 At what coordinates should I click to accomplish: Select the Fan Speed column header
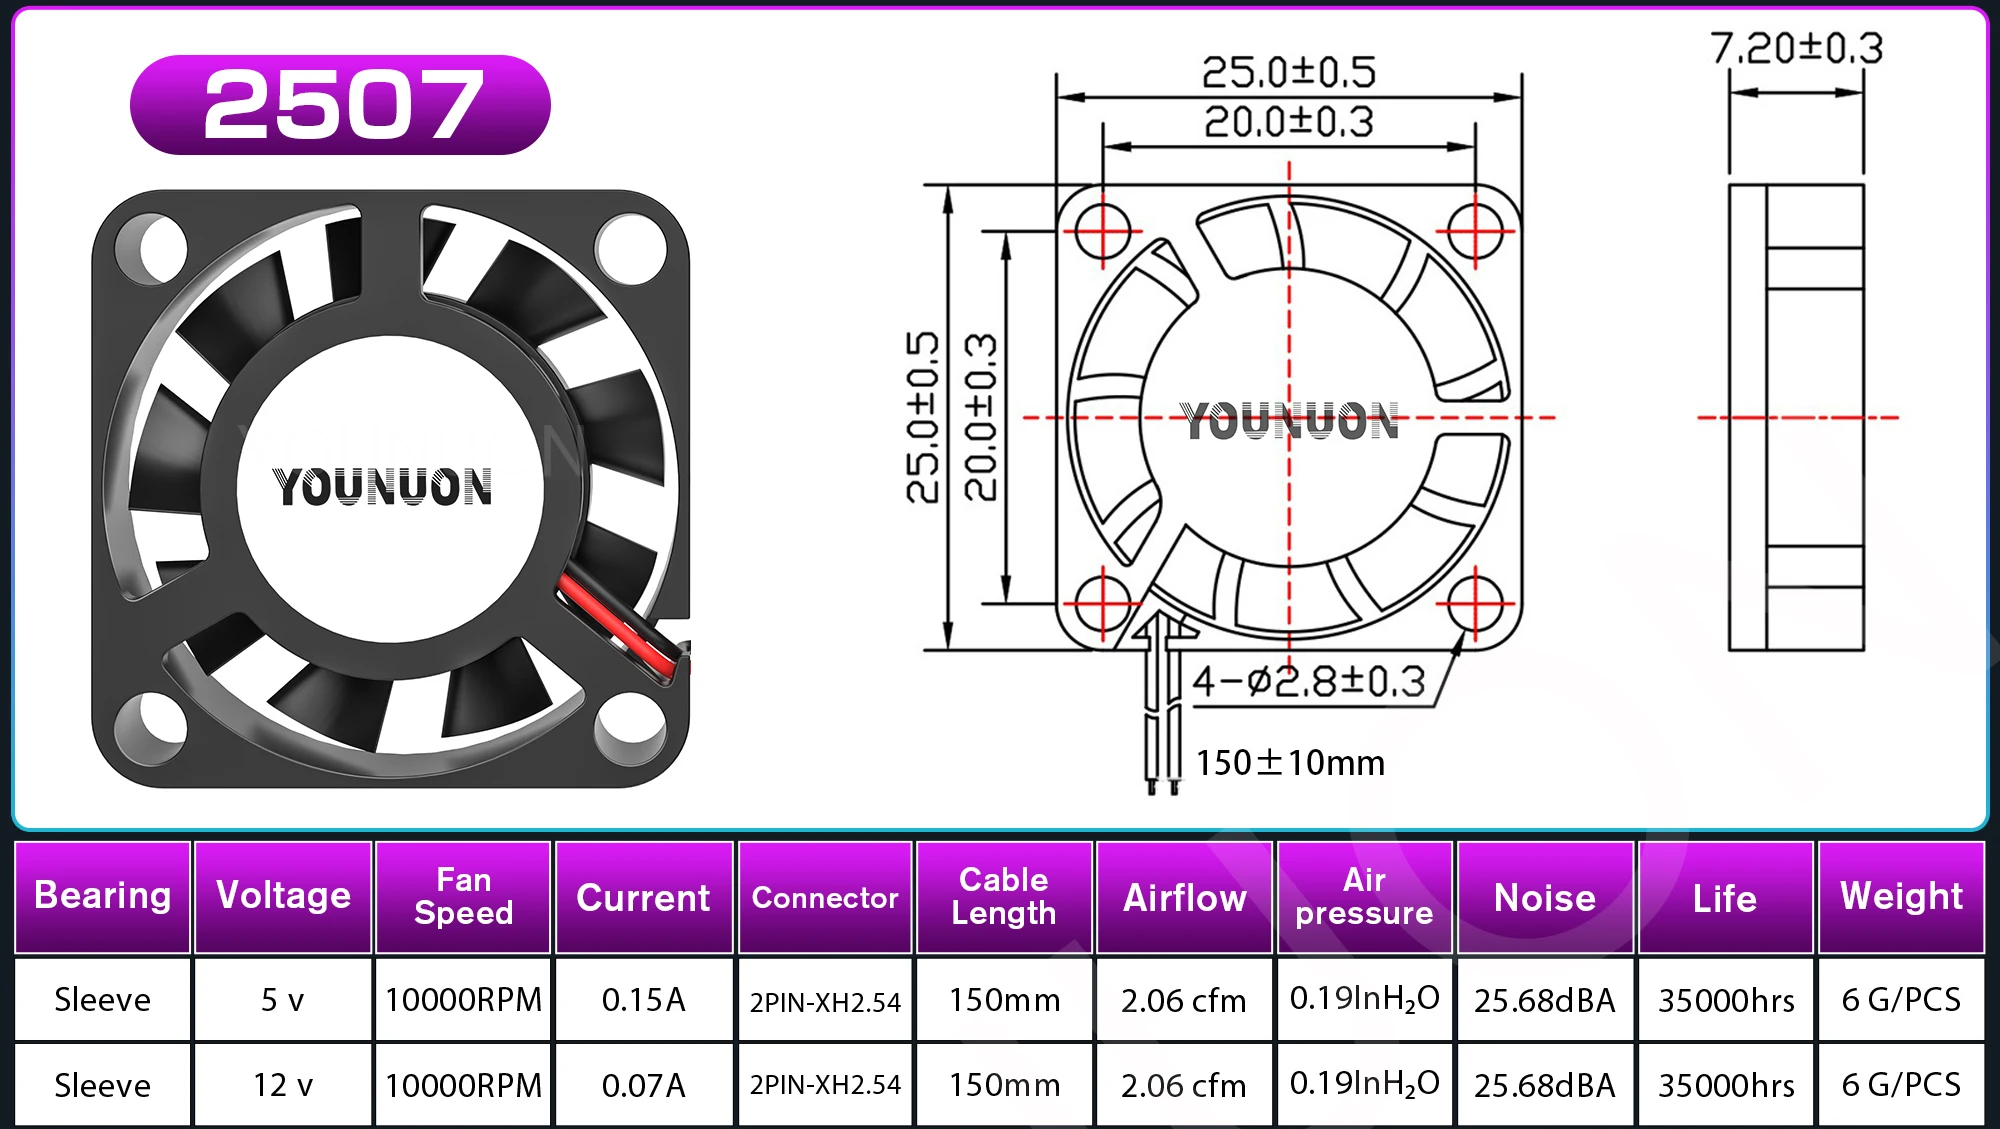[x=463, y=896]
